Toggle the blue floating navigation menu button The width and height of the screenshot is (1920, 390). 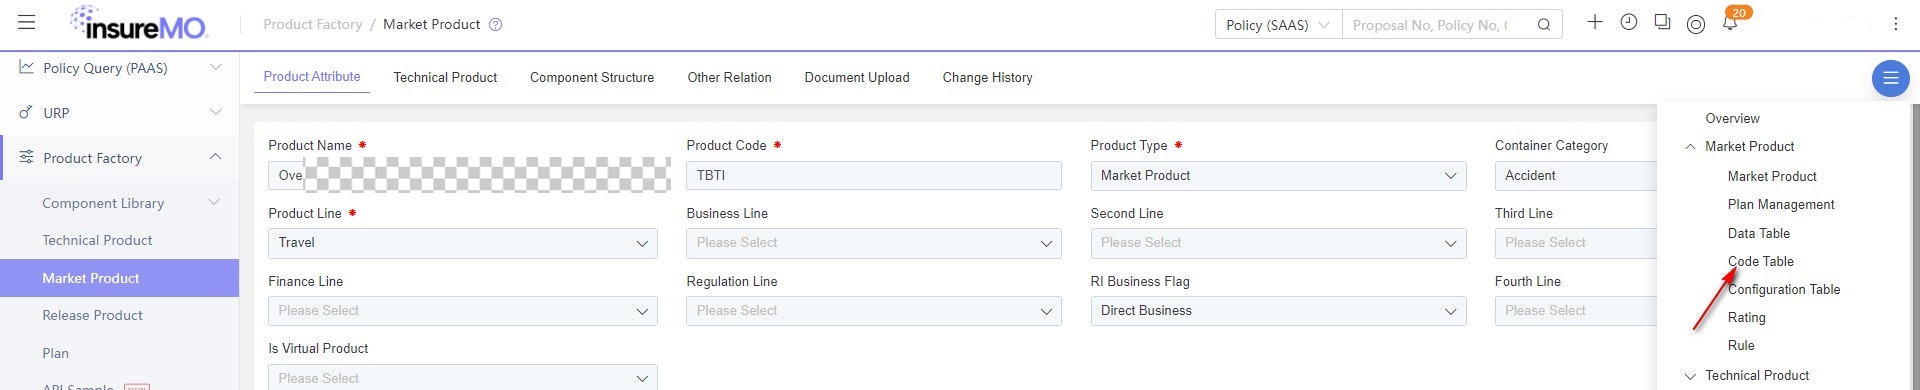(1890, 78)
